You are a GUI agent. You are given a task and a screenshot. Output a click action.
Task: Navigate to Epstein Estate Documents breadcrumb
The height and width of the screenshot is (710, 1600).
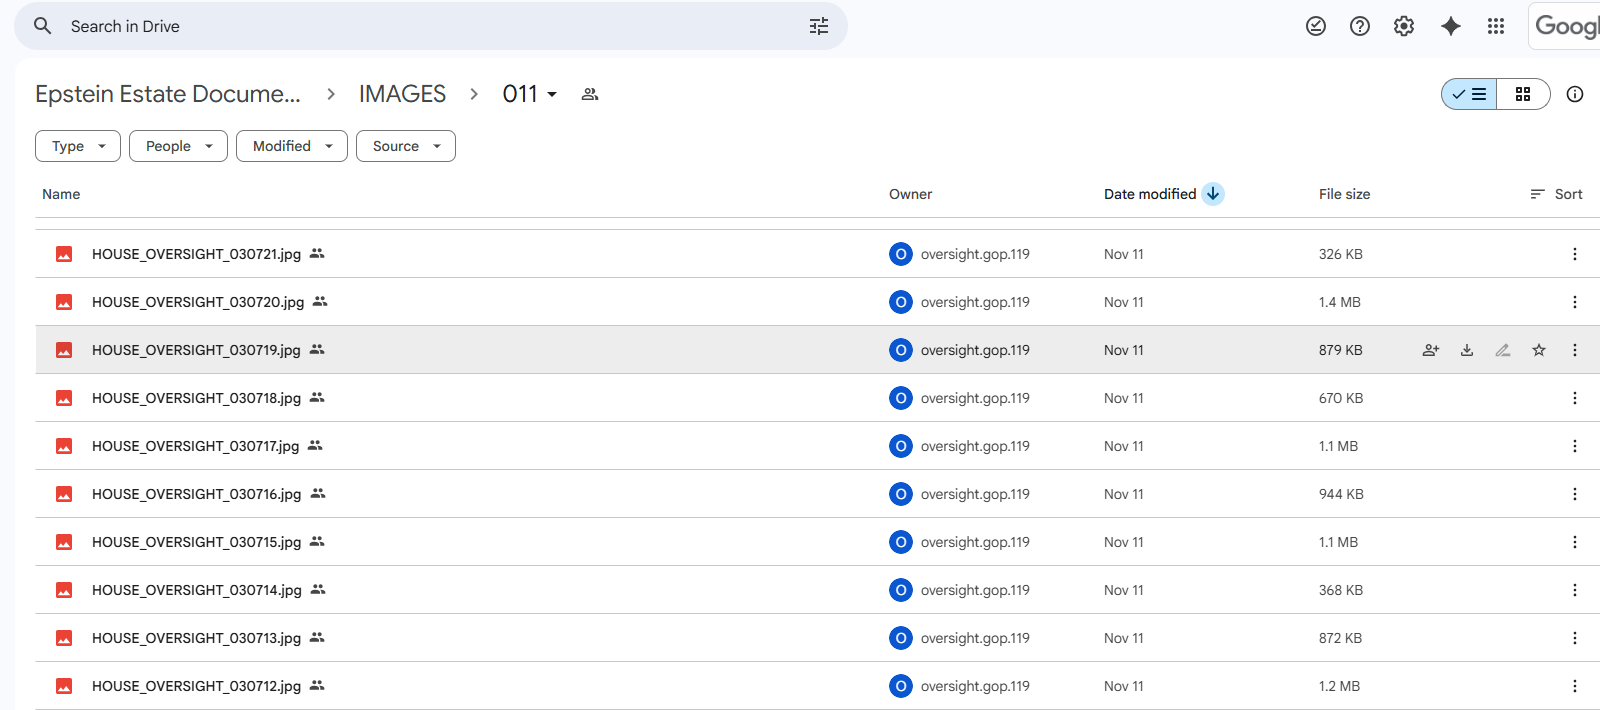coord(168,94)
